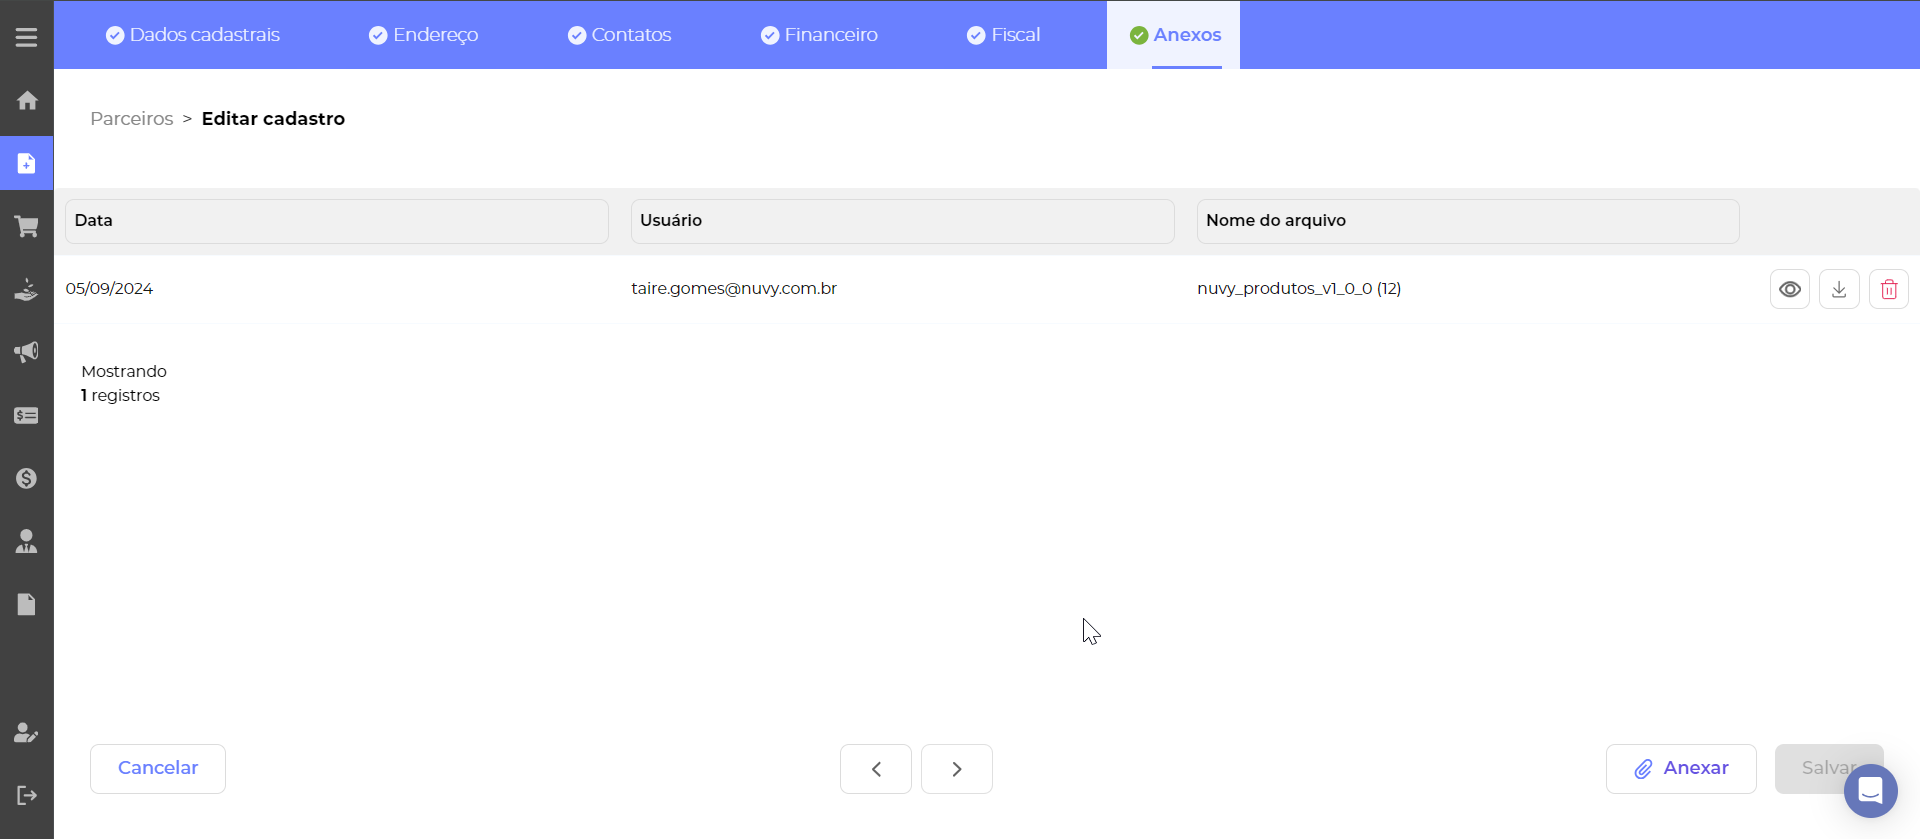Click the dollar coin sidebar icon
The image size is (1920, 839).
pyautogui.click(x=27, y=478)
